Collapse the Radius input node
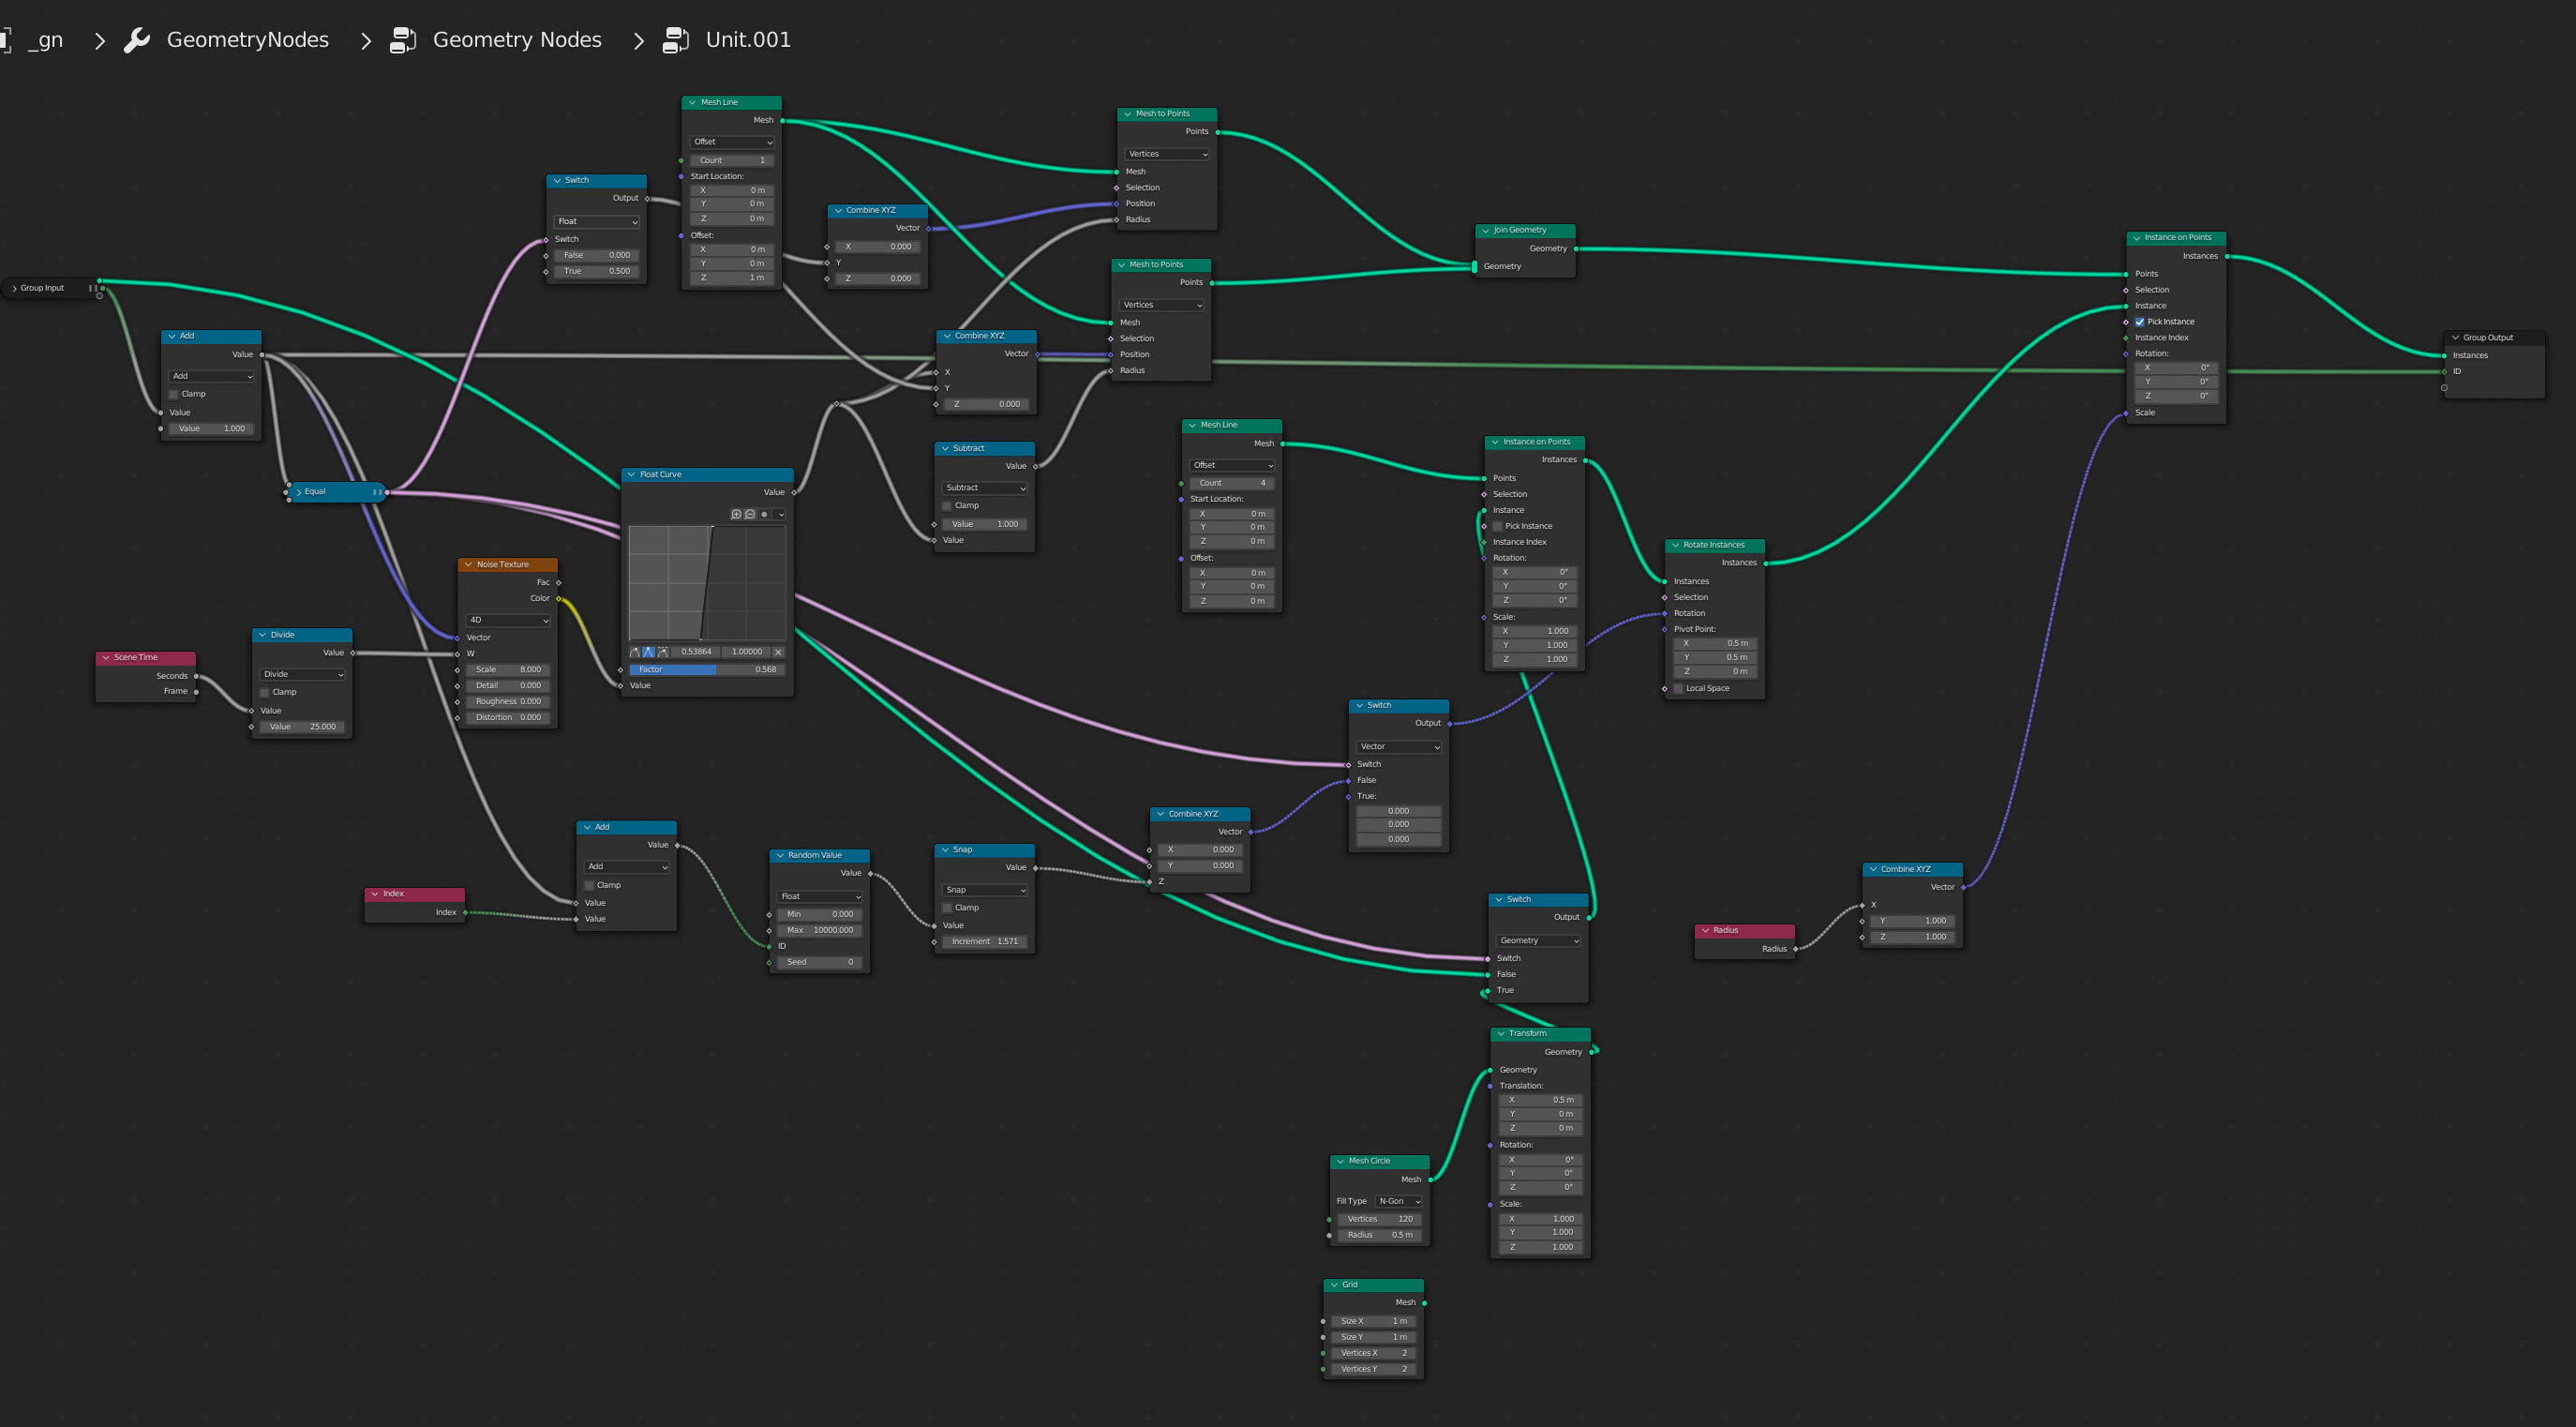The image size is (2576, 1427). coord(1705,931)
